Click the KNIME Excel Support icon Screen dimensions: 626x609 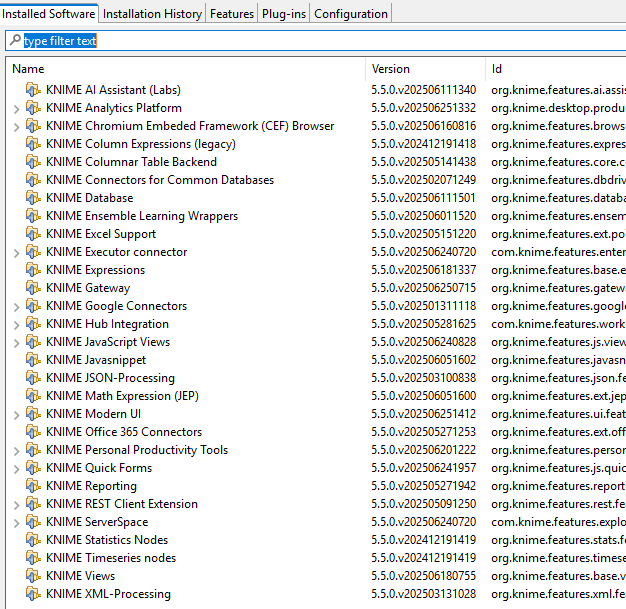[x=33, y=233]
